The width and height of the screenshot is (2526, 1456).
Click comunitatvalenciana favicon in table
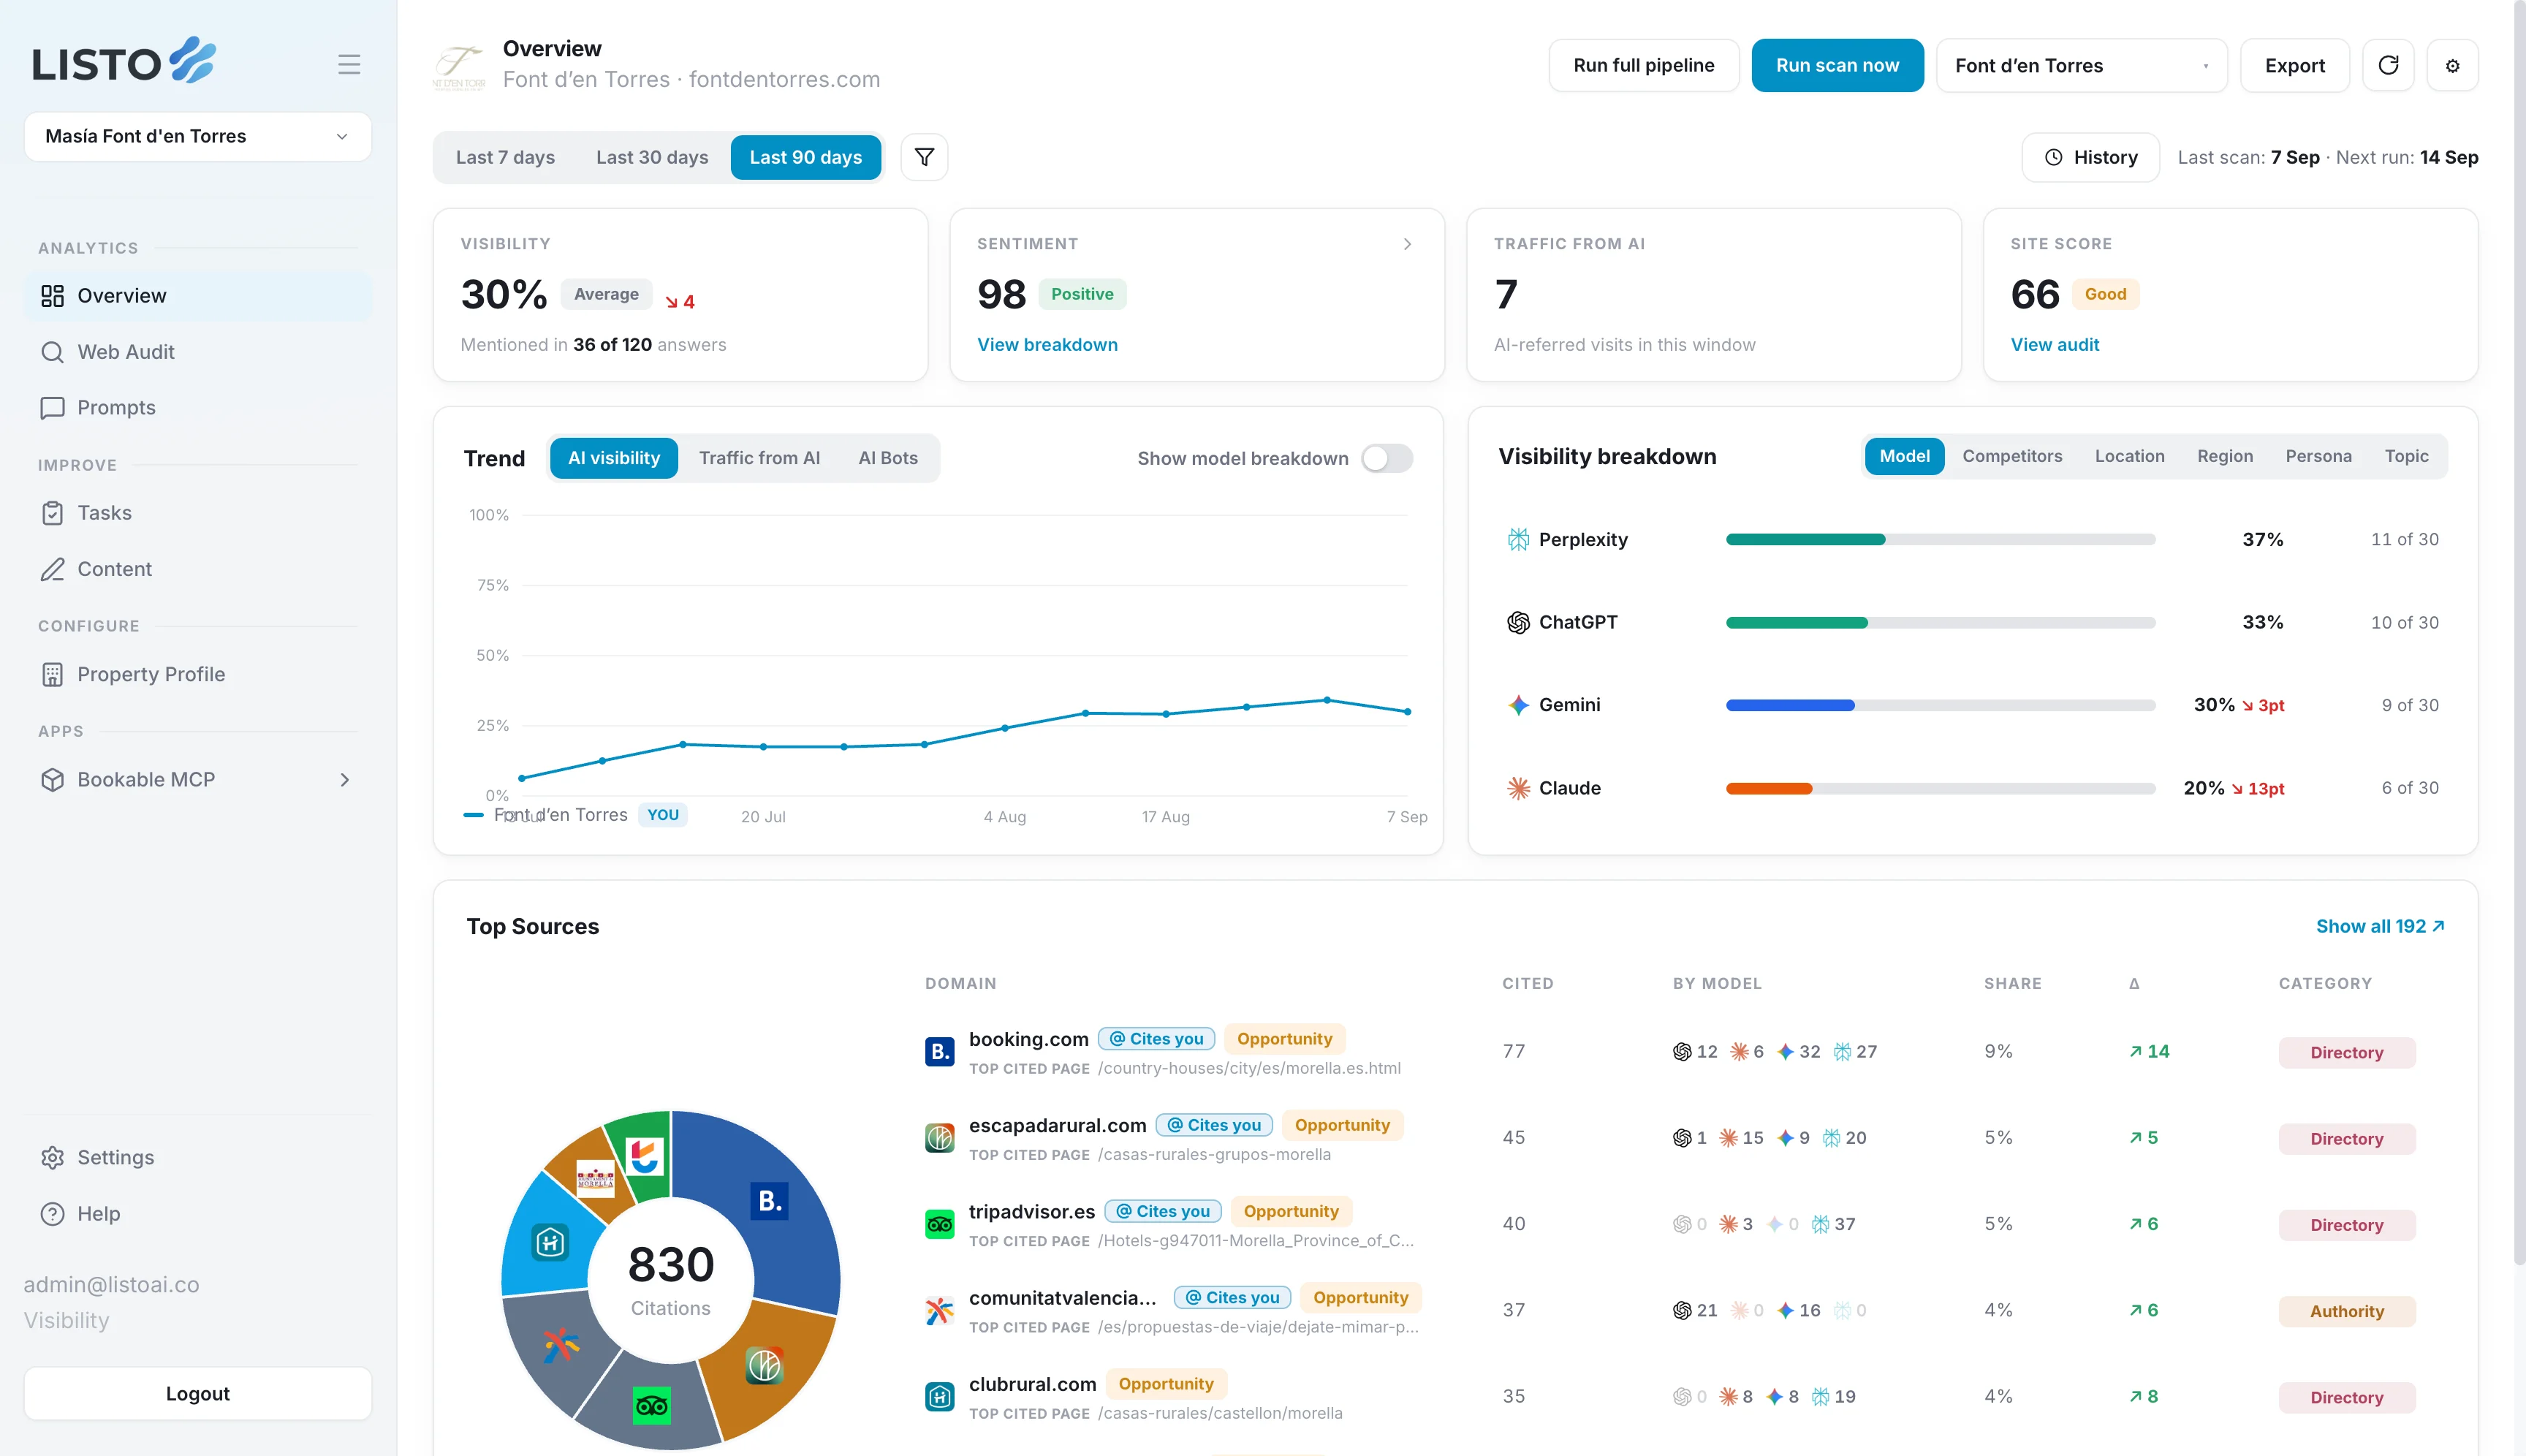point(939,1310)
